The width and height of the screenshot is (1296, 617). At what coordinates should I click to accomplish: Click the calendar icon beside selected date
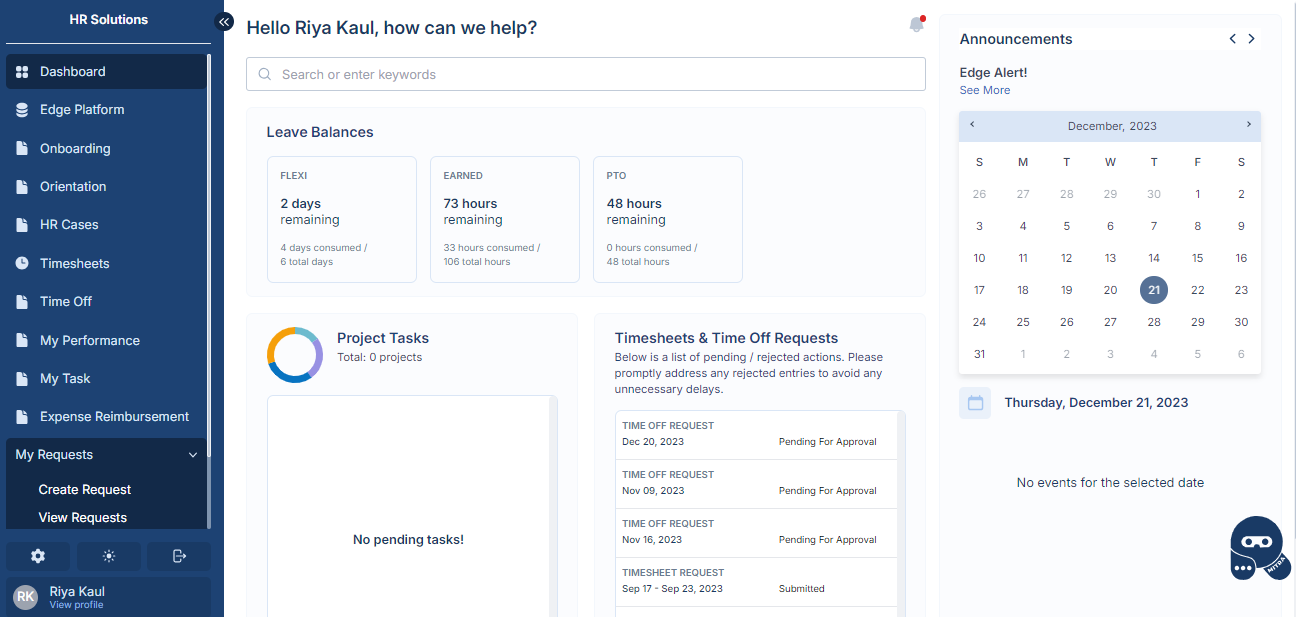(975, 403)
